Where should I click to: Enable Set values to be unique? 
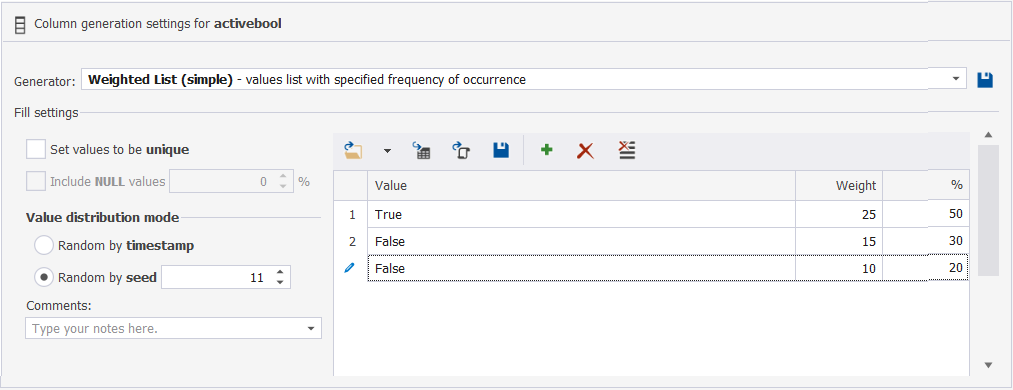coord(36,150)
